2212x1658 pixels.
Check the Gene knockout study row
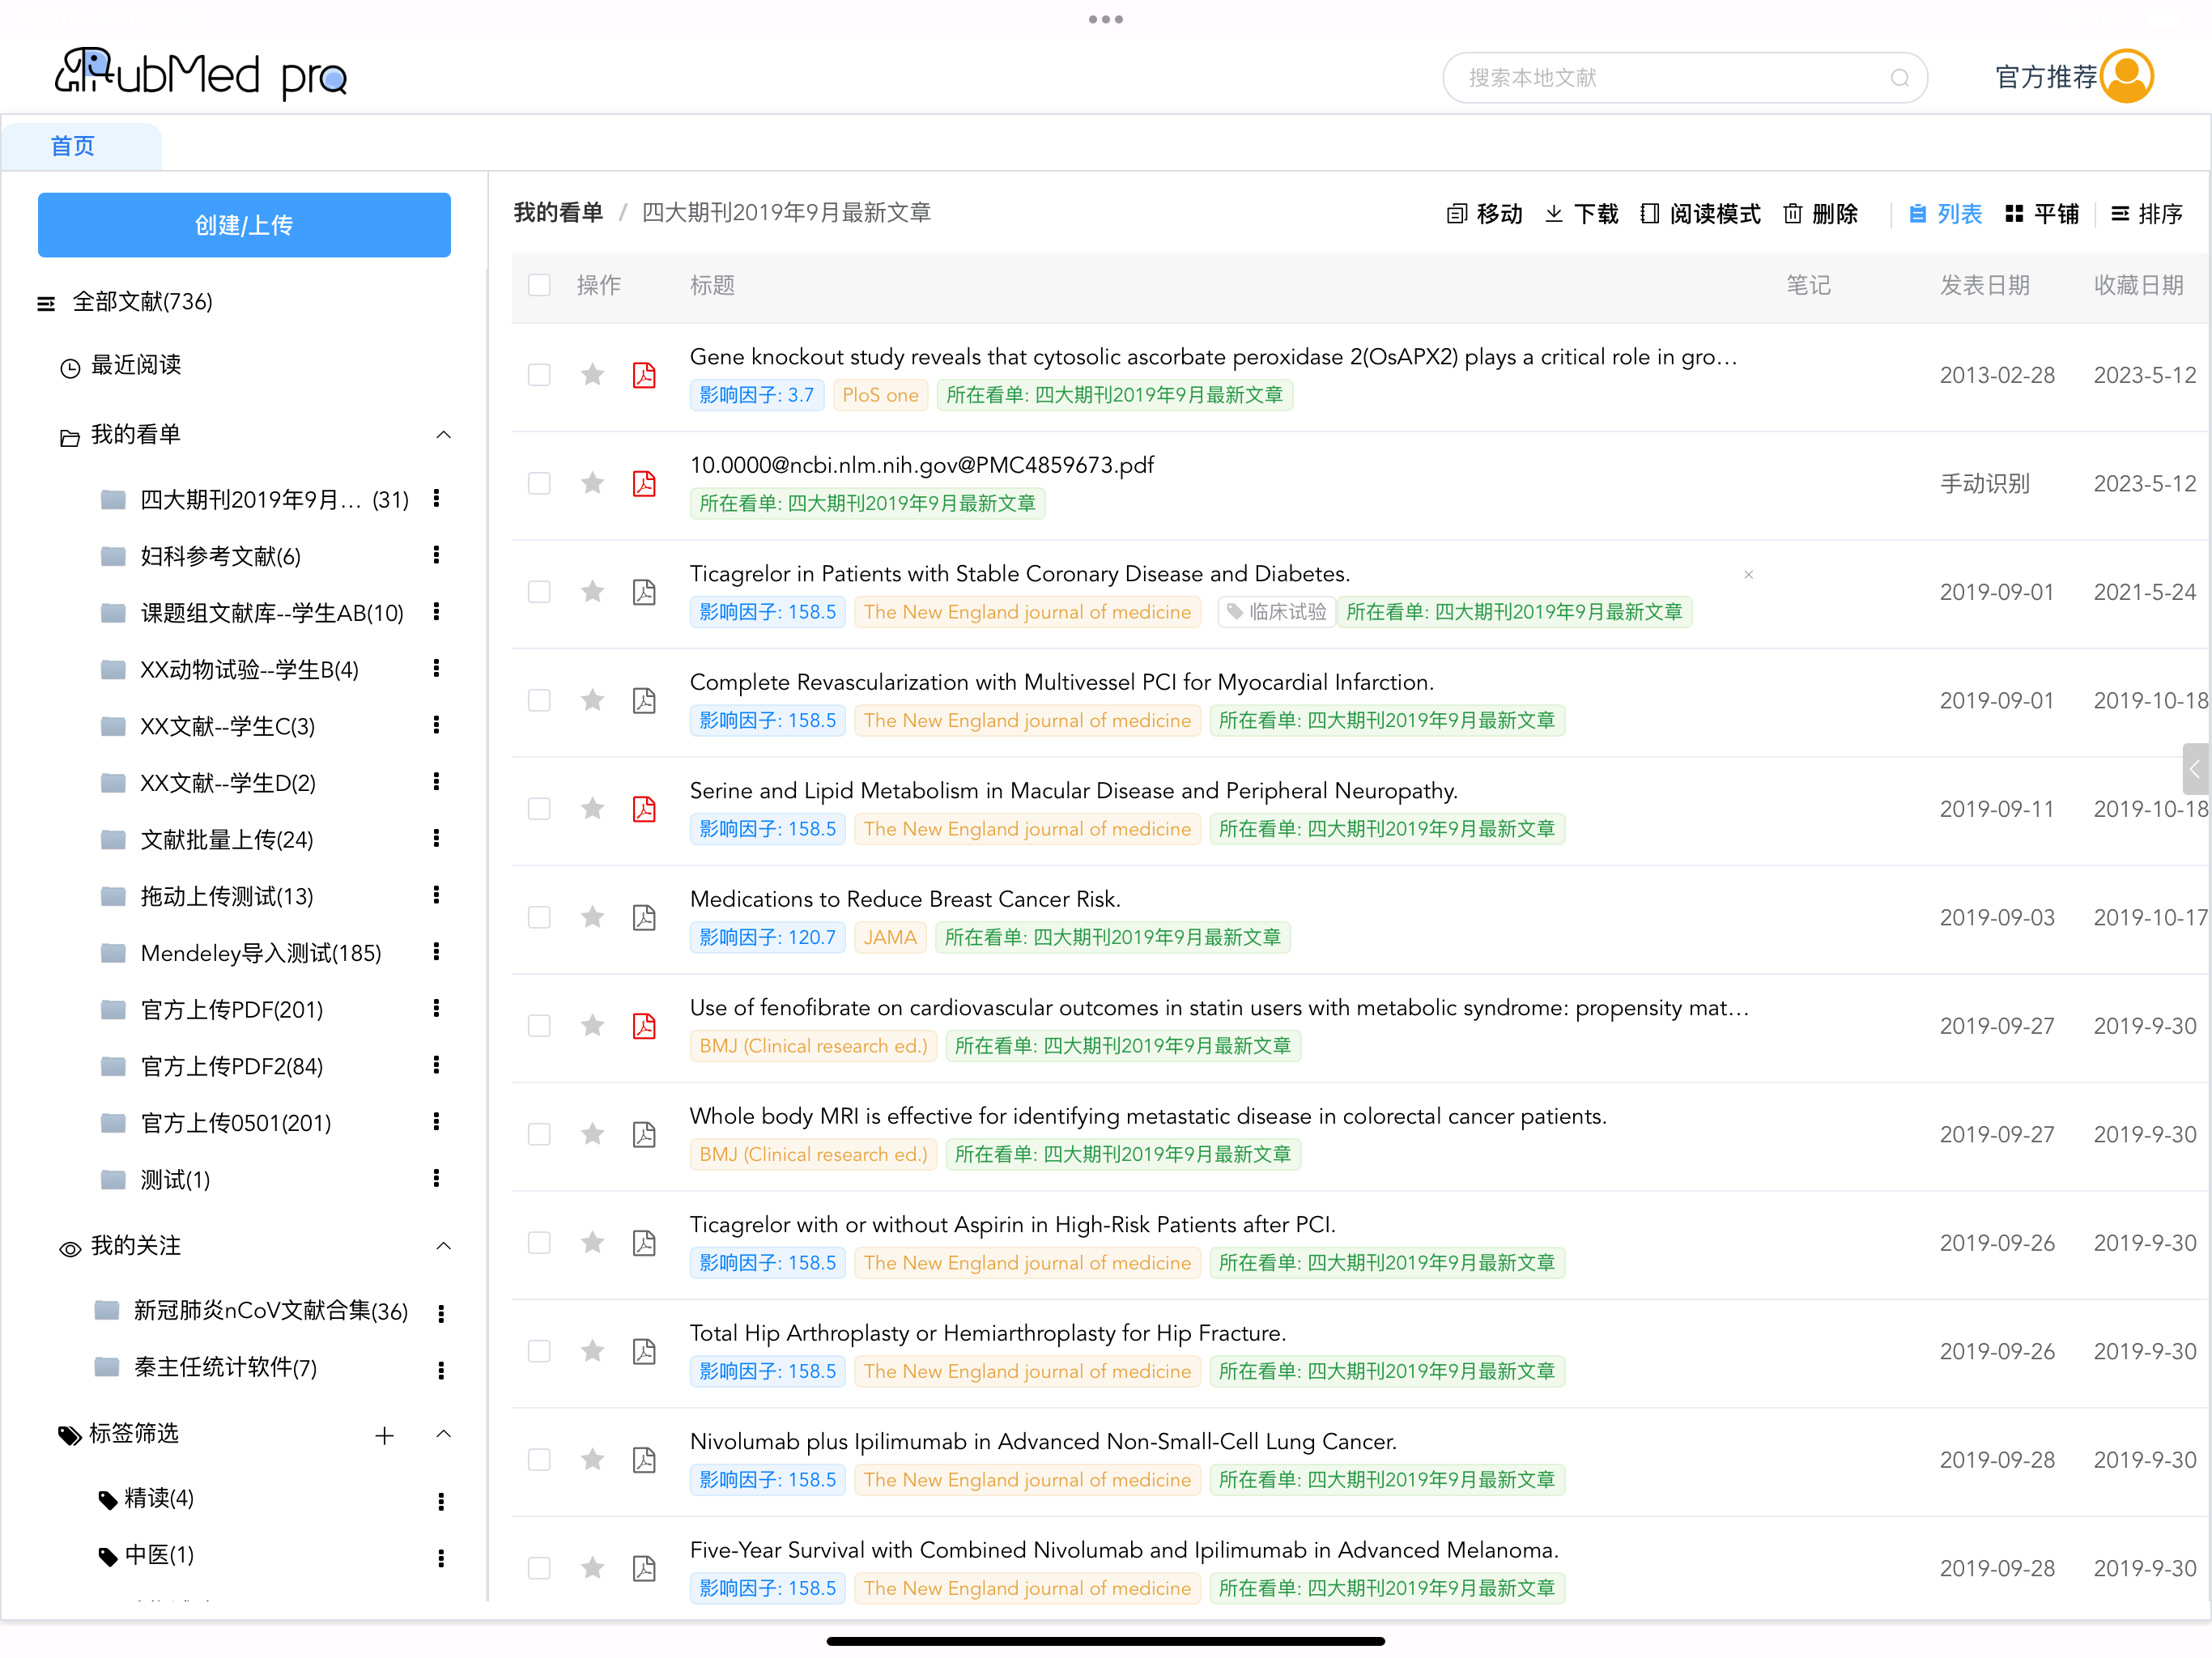click(539, 375)
